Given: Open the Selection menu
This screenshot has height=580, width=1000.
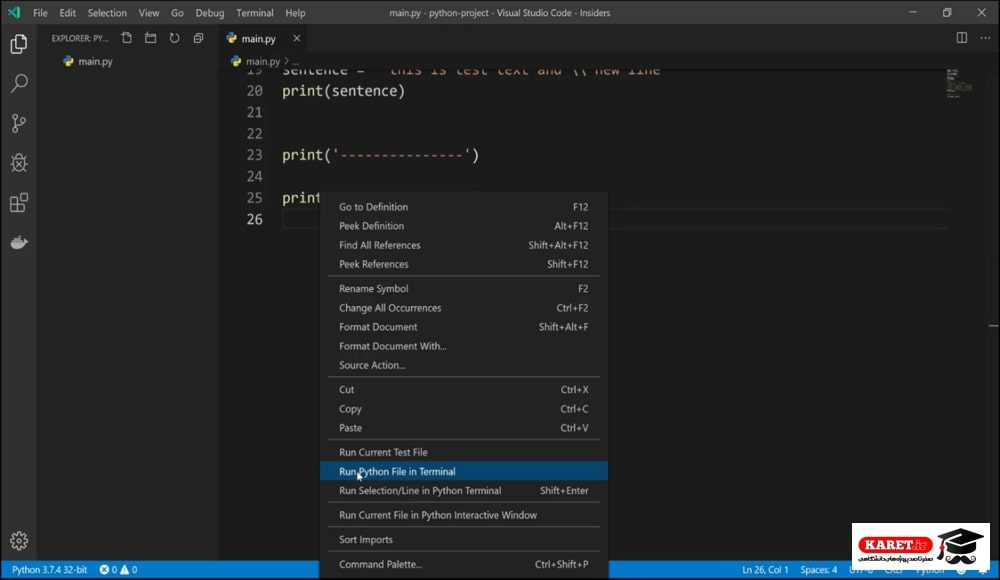Looking at the screenshot, I should 107,13.
